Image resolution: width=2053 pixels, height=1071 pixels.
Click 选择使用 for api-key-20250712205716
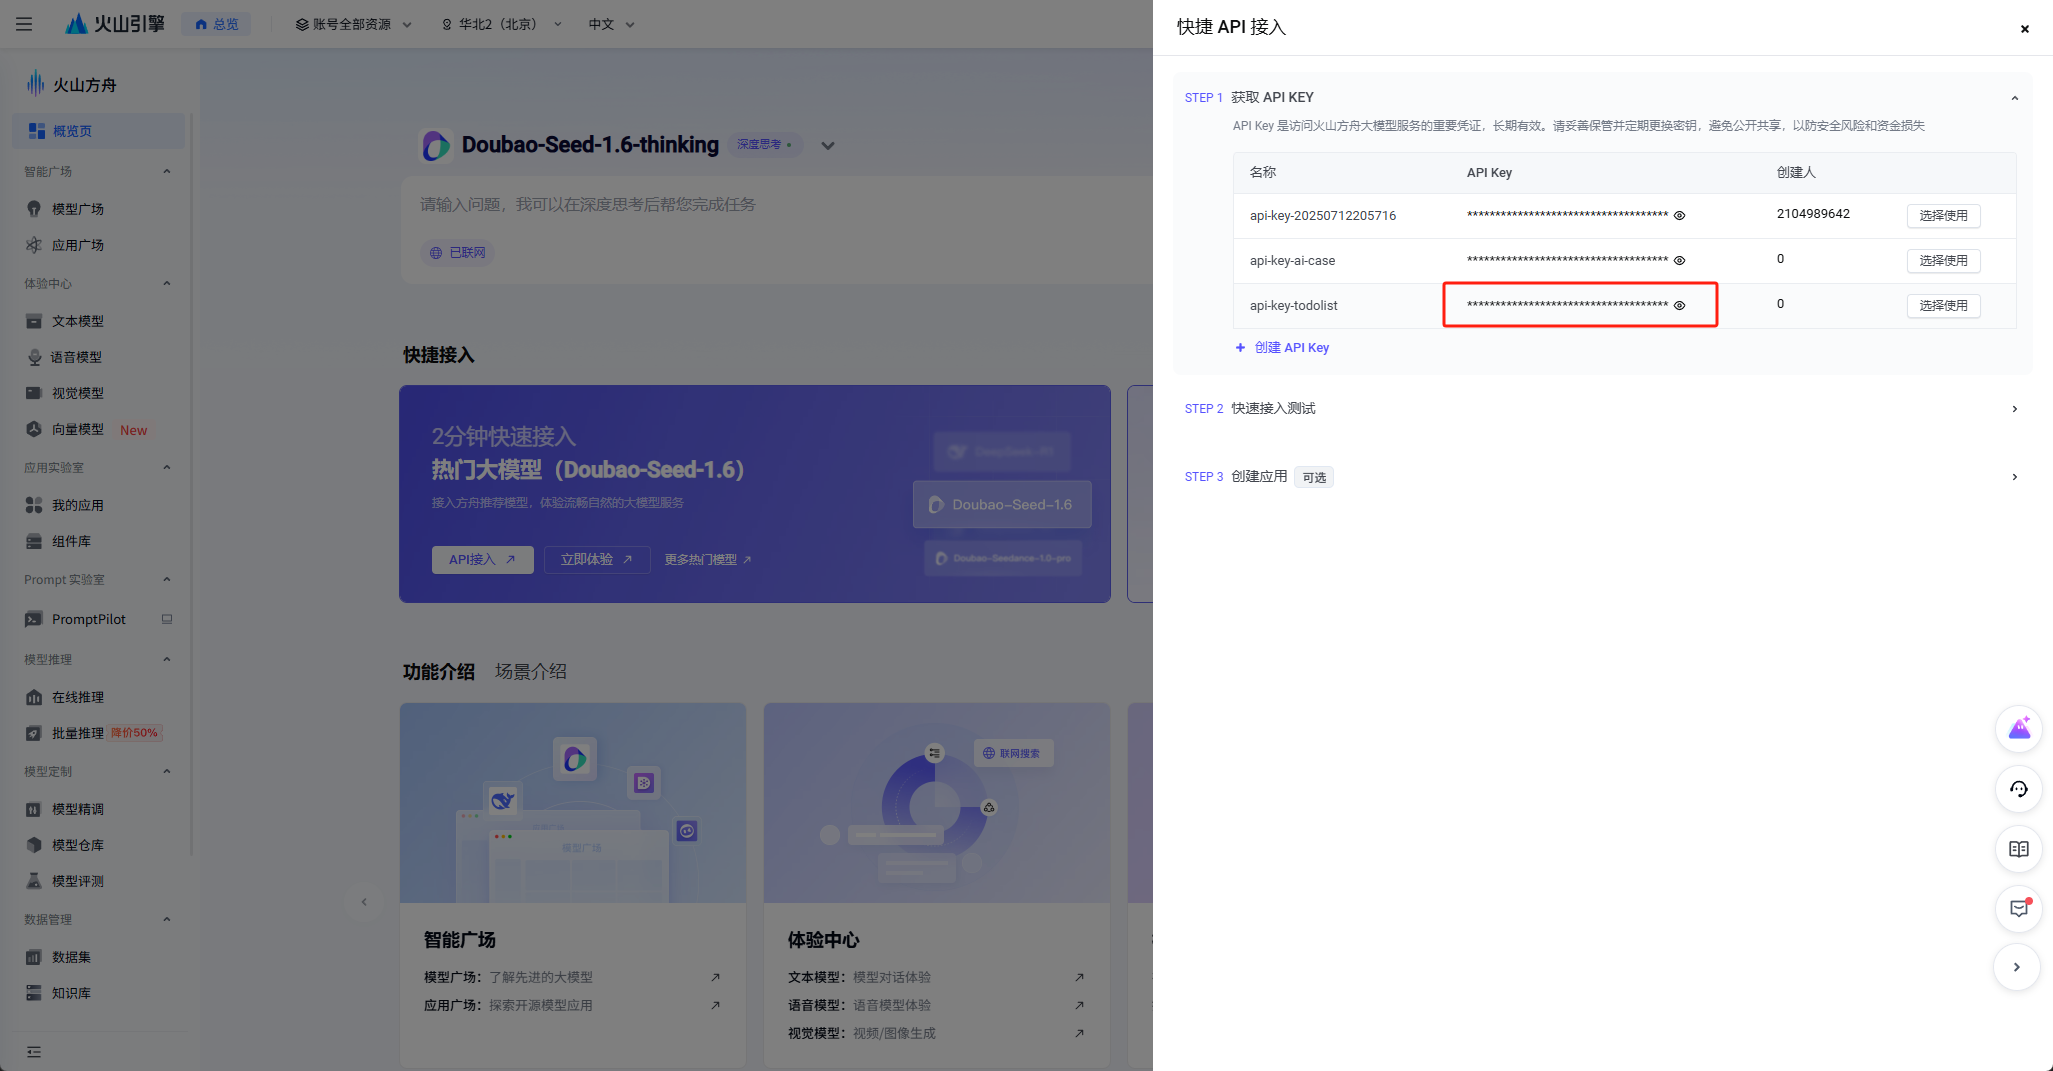point(1943,216)
